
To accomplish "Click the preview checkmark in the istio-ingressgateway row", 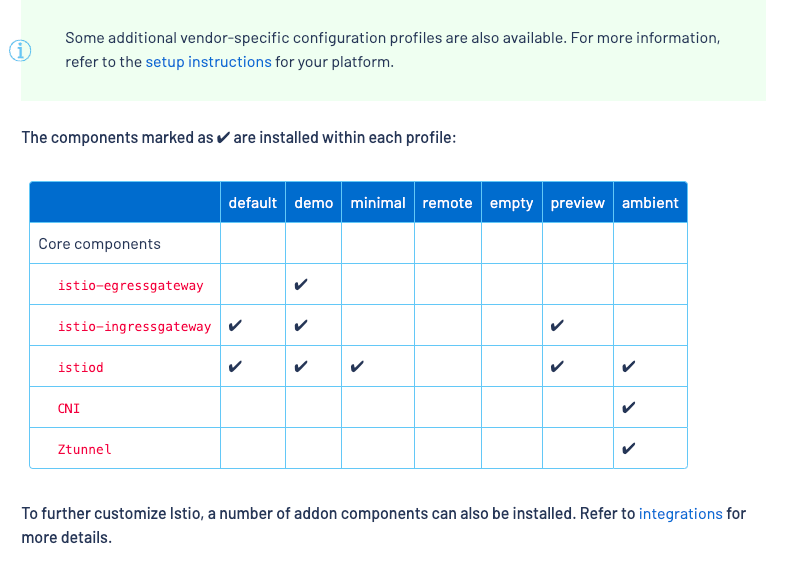I will click(557, 325).
